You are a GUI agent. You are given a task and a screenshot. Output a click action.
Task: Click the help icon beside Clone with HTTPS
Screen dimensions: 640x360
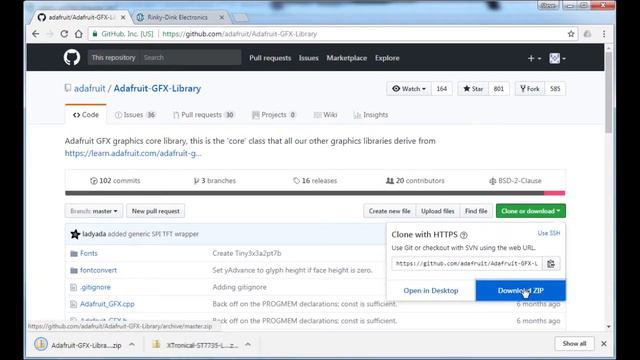coord(464,235)
